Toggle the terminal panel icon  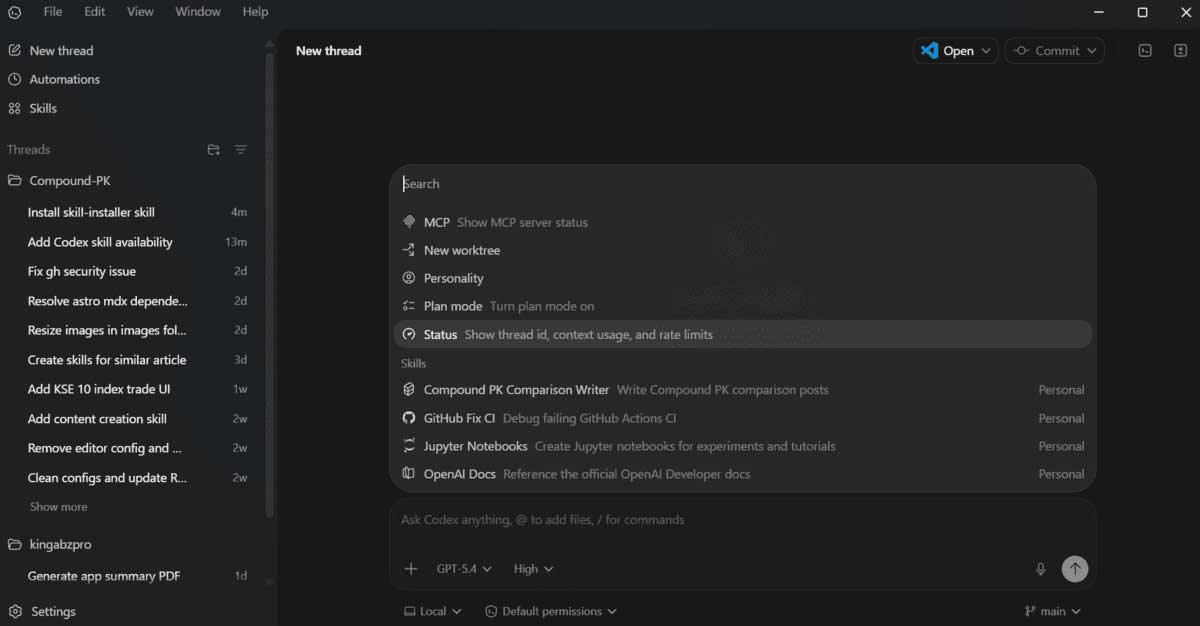pyautogui.click(x=1146, y=51)
